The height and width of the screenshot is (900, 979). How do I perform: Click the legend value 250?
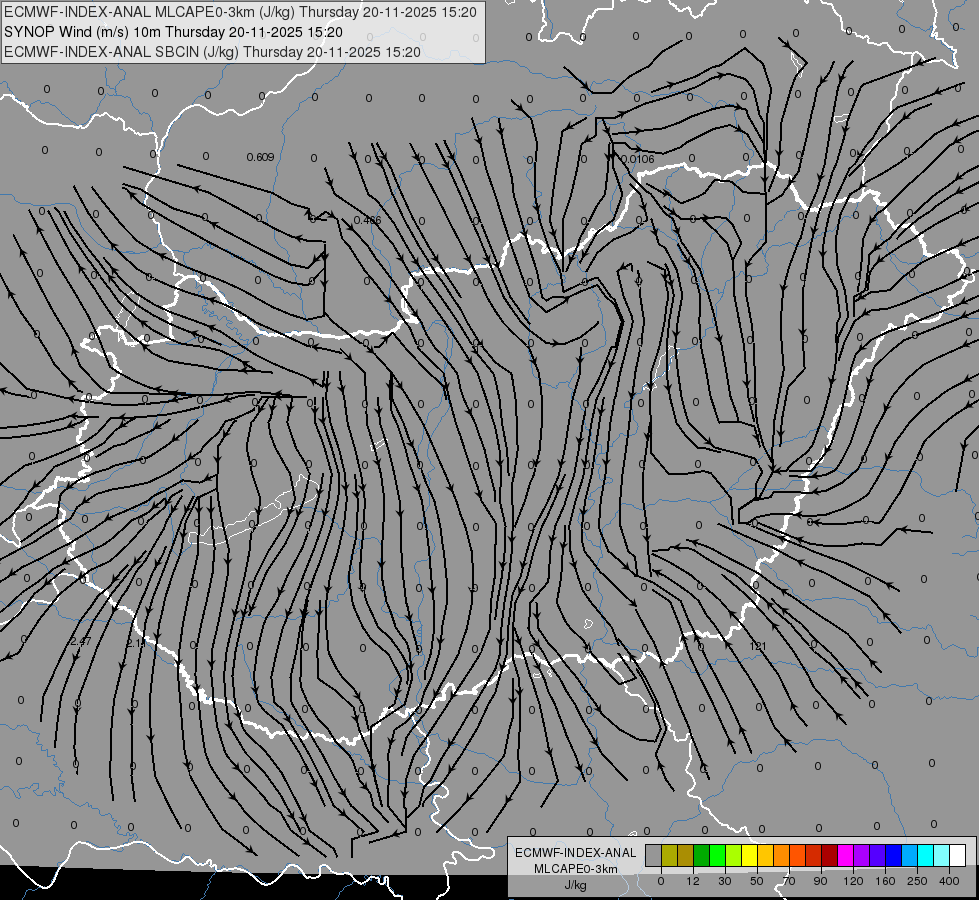point(917,881)
